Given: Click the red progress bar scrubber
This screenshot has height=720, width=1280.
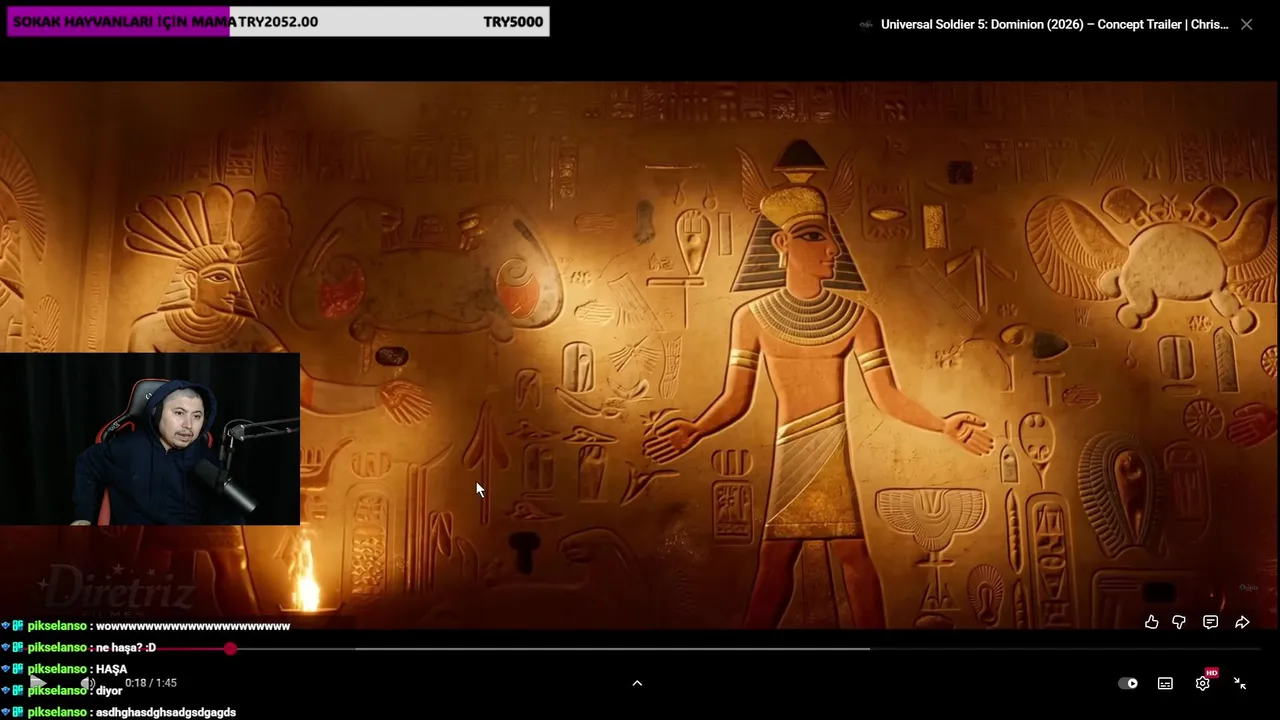Looking at the screenshot, I should [x=231, y=648].
